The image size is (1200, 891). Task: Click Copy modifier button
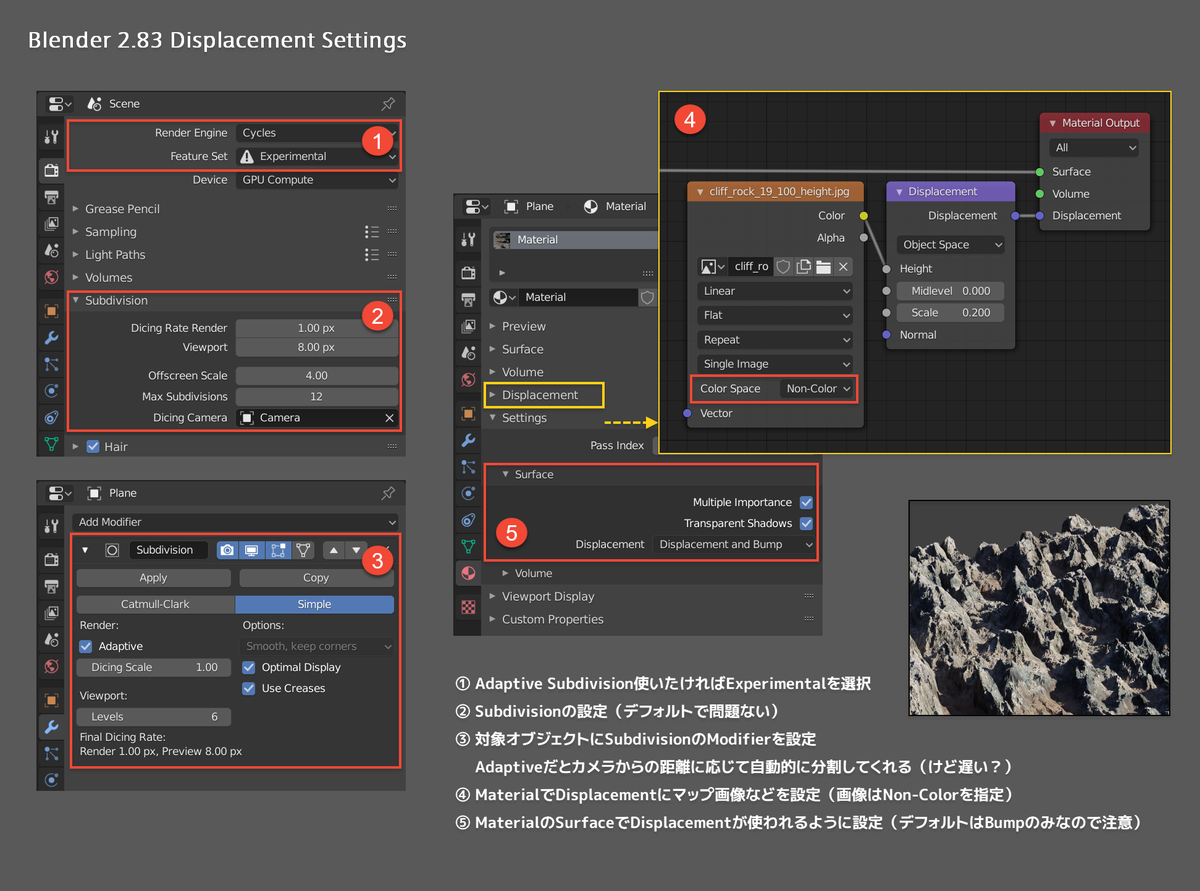tap(316, 578)
